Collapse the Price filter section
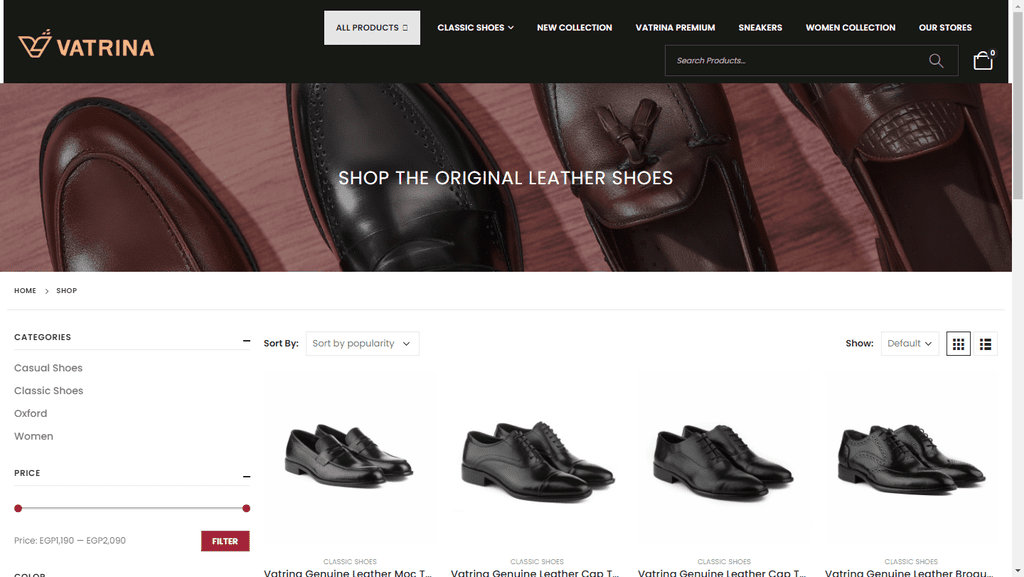This screenshot has height=577, width=1024. point(246,476)
